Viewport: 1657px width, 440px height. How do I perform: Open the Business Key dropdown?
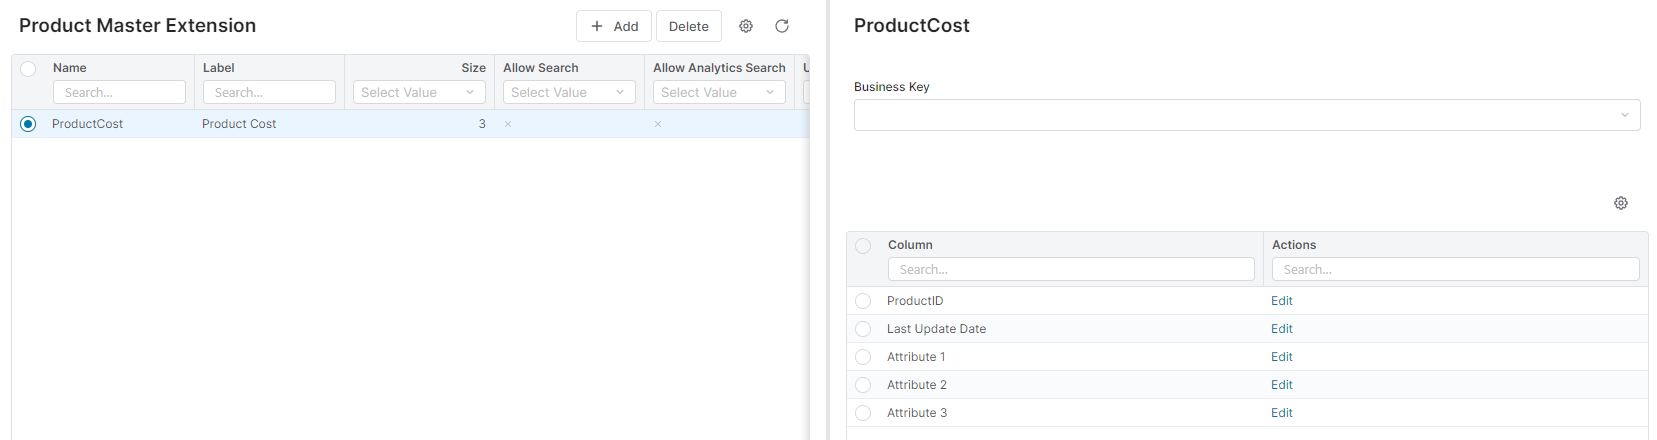coord(1246,115)
